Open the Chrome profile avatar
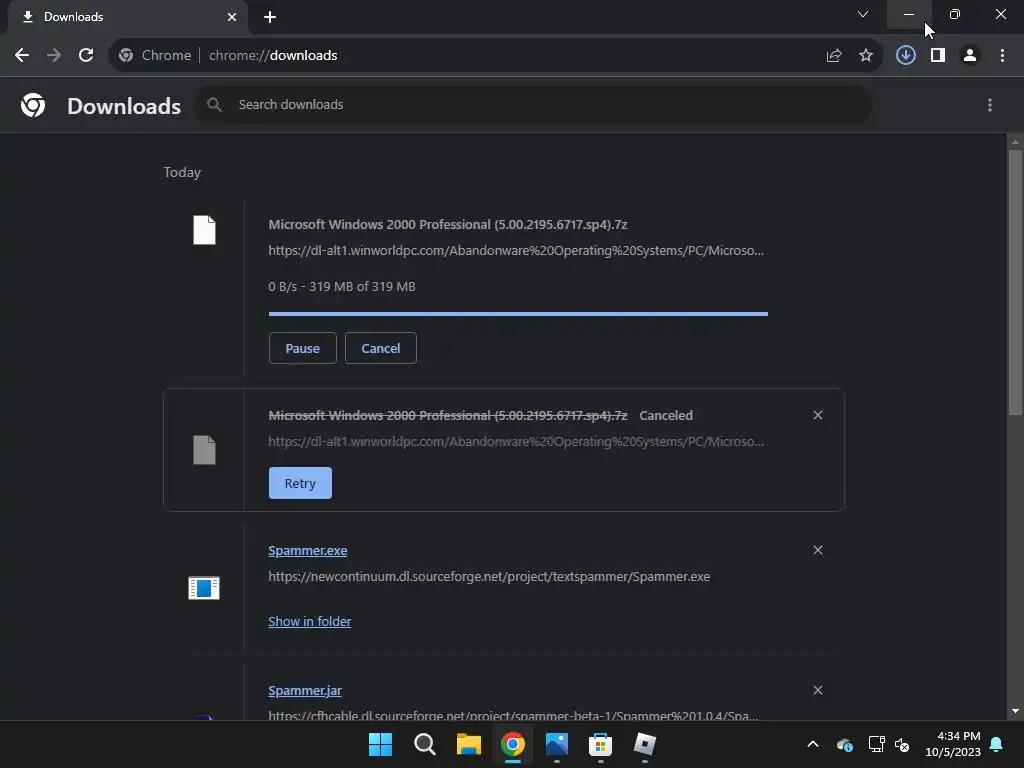 pyautogui.click(x=970, y=56)
